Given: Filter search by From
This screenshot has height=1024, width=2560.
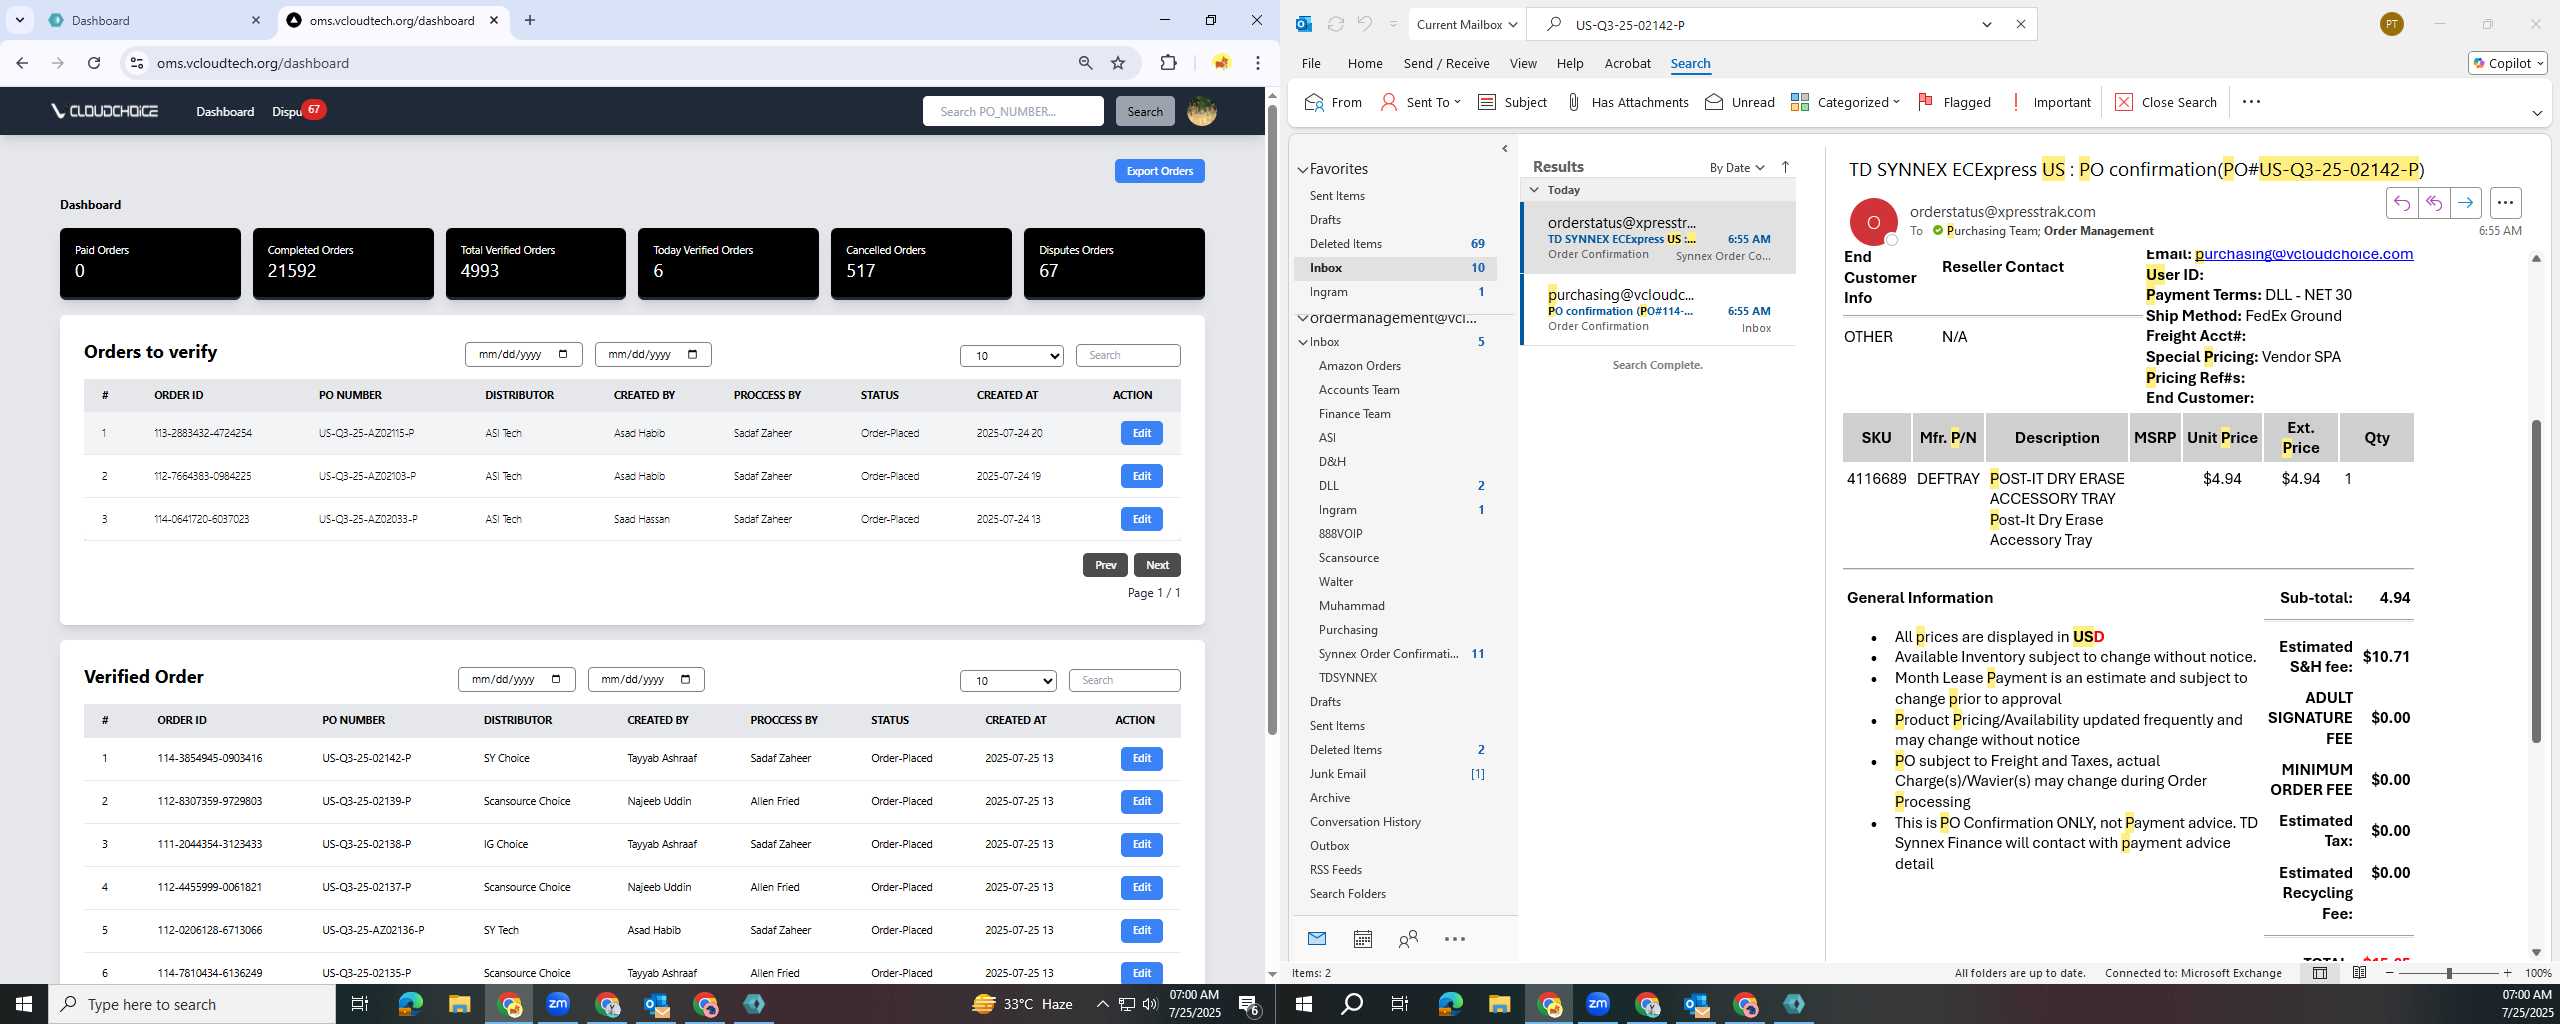Looking at the screenshot, I should (1333, 102).
